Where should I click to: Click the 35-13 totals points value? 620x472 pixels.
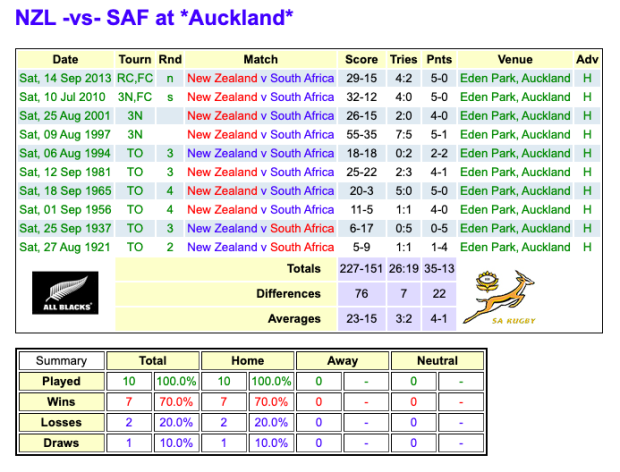pyautogui.click(x=439, y=269)
